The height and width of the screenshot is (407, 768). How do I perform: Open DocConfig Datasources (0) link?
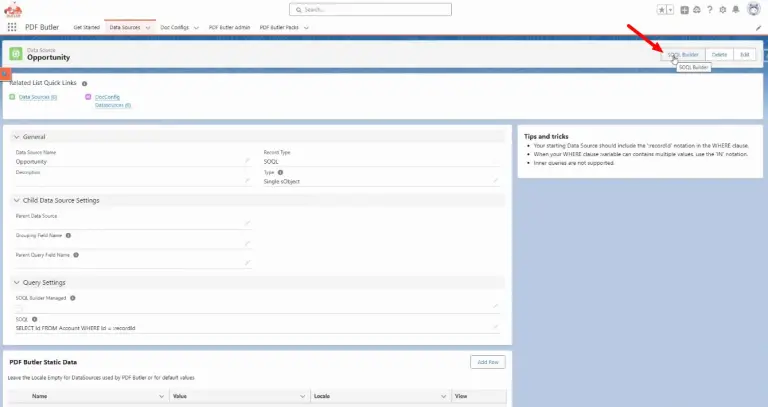[113, 101]
